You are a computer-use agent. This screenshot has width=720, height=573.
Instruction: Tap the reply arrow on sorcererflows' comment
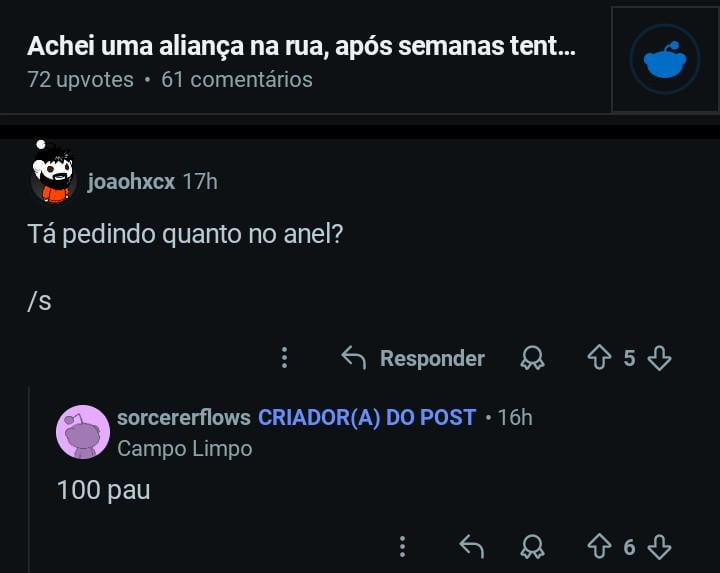(x=470, y=547)
